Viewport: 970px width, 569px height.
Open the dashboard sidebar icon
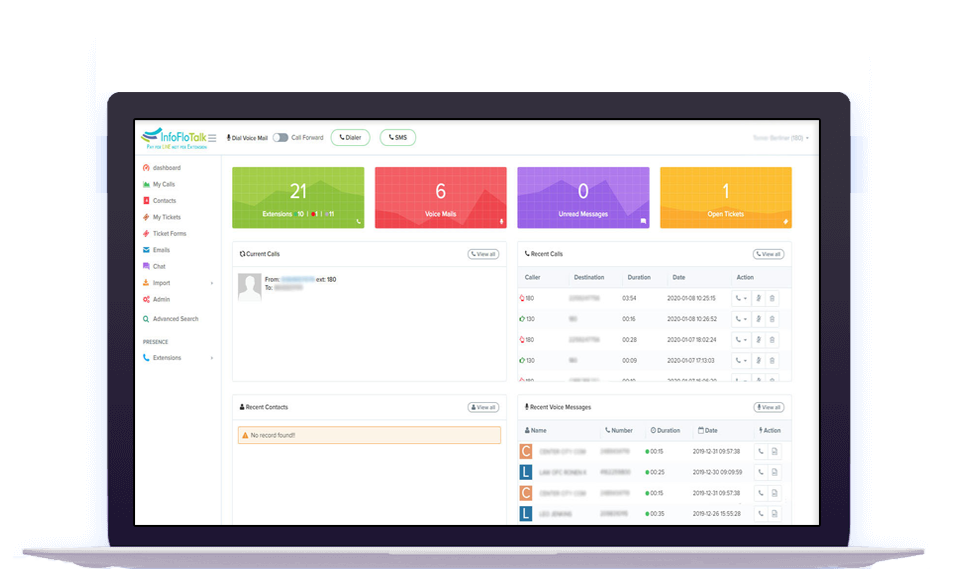(x=146, y=168)
